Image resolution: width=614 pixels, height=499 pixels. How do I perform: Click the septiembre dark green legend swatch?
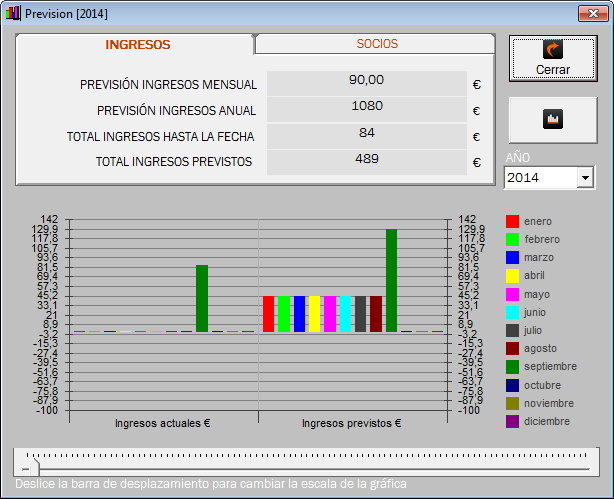(x=512, y=367)
